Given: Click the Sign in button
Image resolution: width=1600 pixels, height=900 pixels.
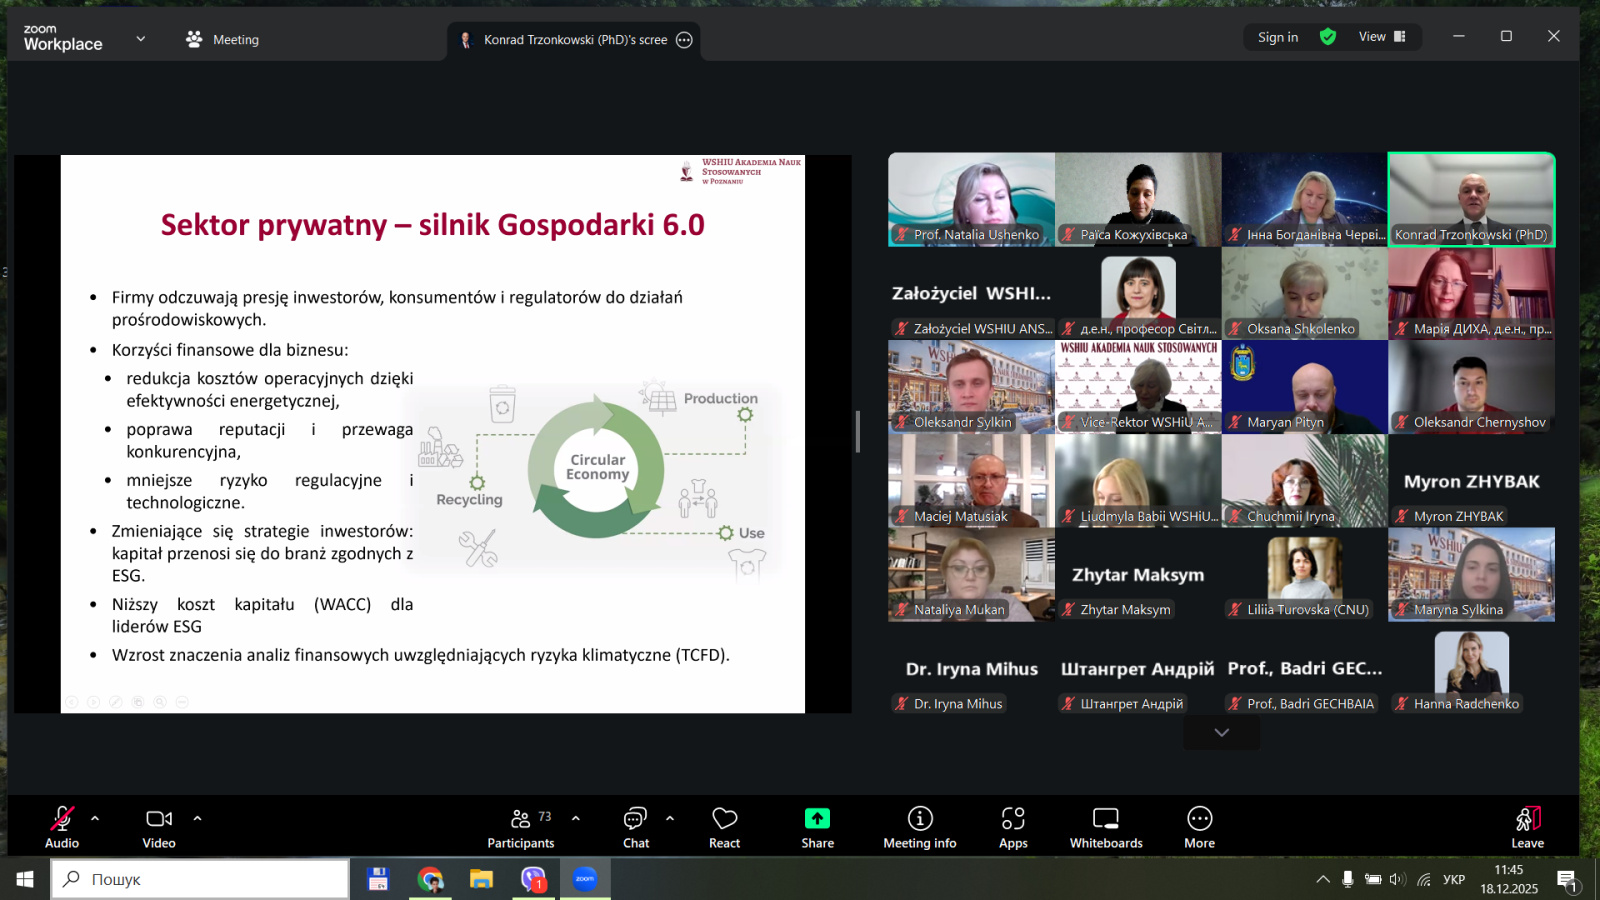Looking at the screenshot, I should (x=1277, y=37).
